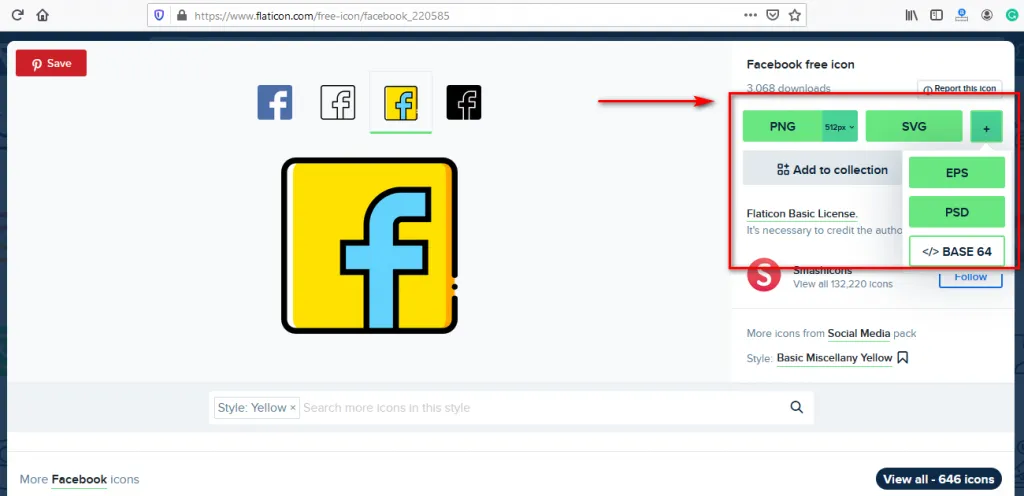Add the icon to collection
1024x496 pixels.
(823, 170)
